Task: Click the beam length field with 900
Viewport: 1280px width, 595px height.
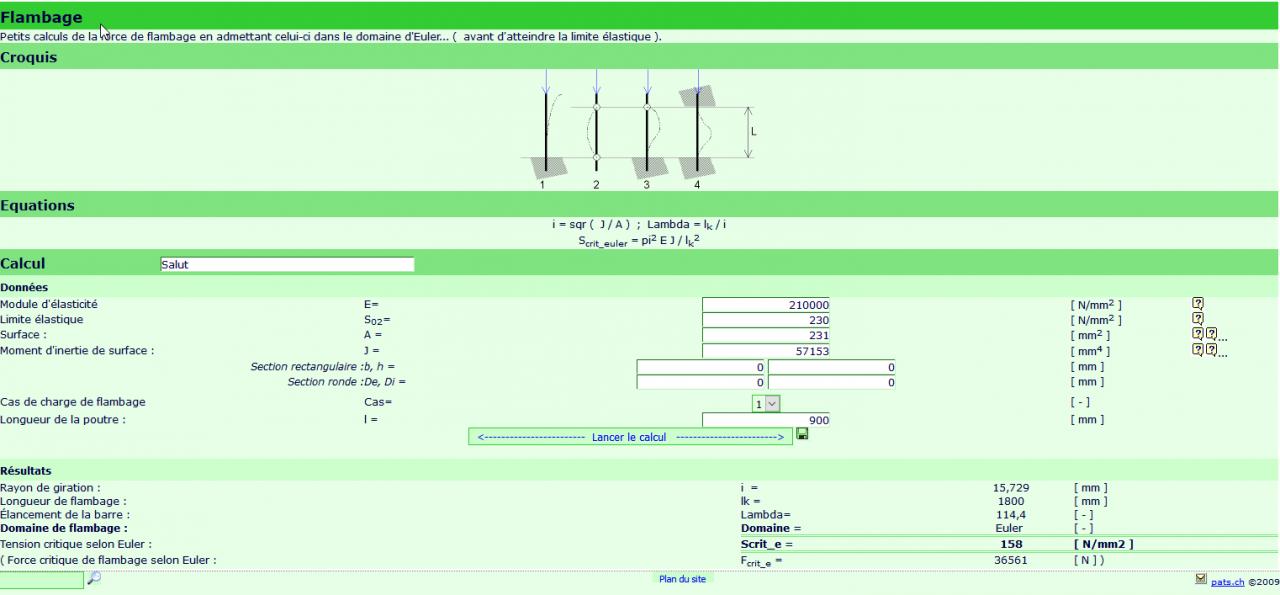Action: tap(766, 420)
